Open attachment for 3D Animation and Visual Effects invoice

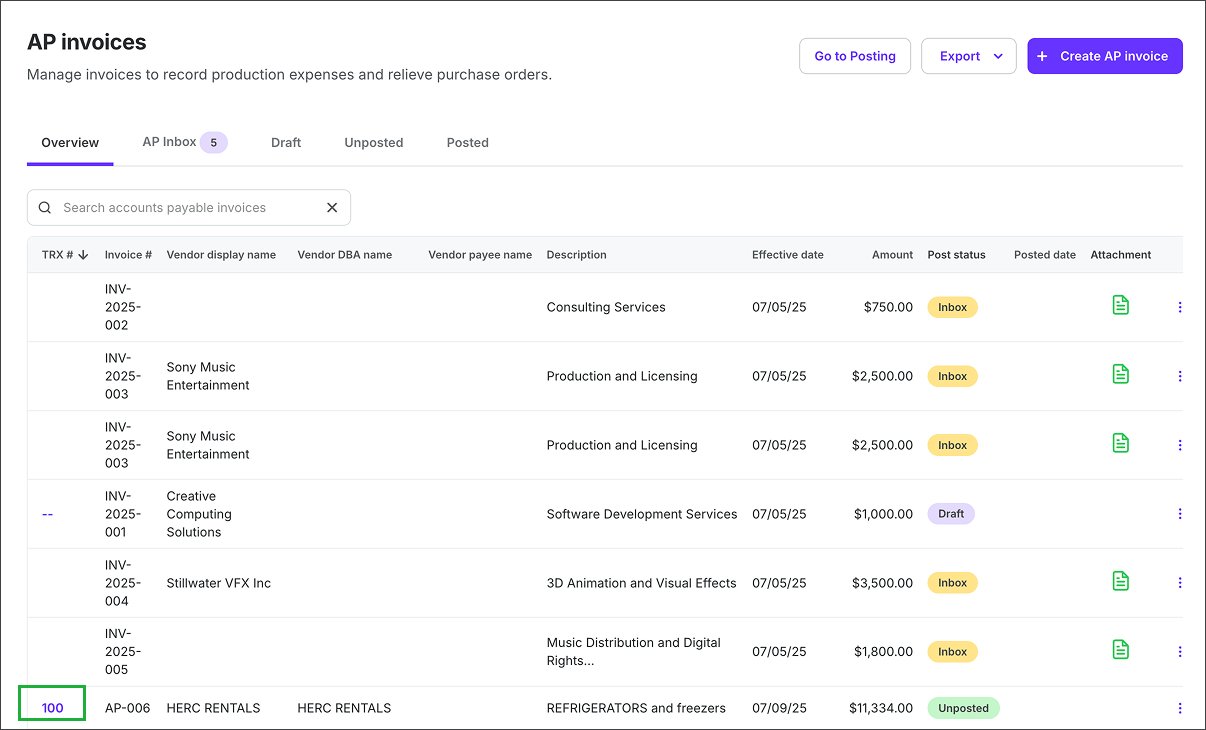[1120, 581]
